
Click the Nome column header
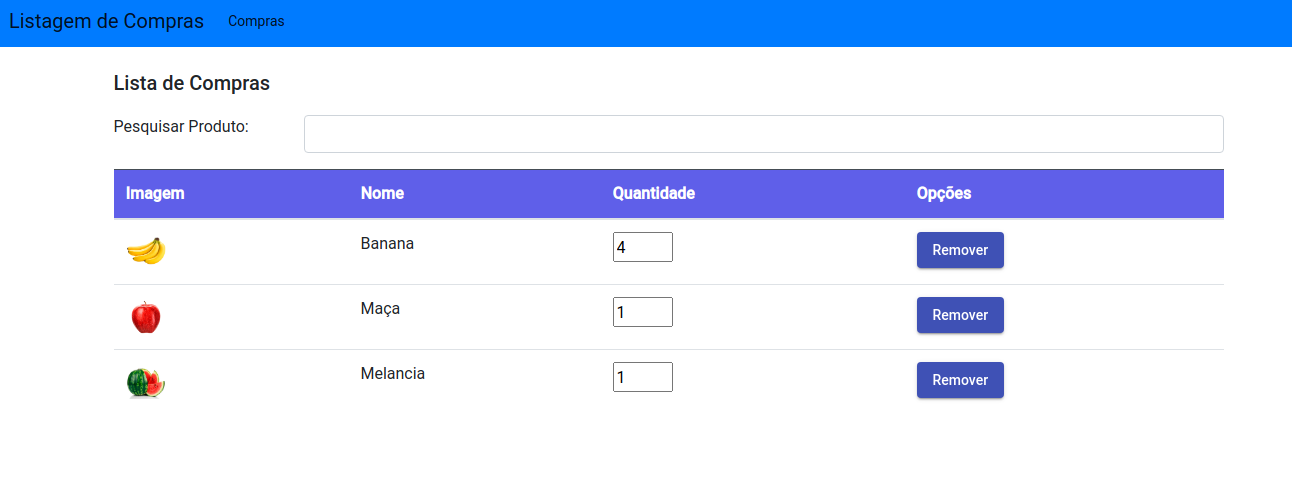point(382,193)
